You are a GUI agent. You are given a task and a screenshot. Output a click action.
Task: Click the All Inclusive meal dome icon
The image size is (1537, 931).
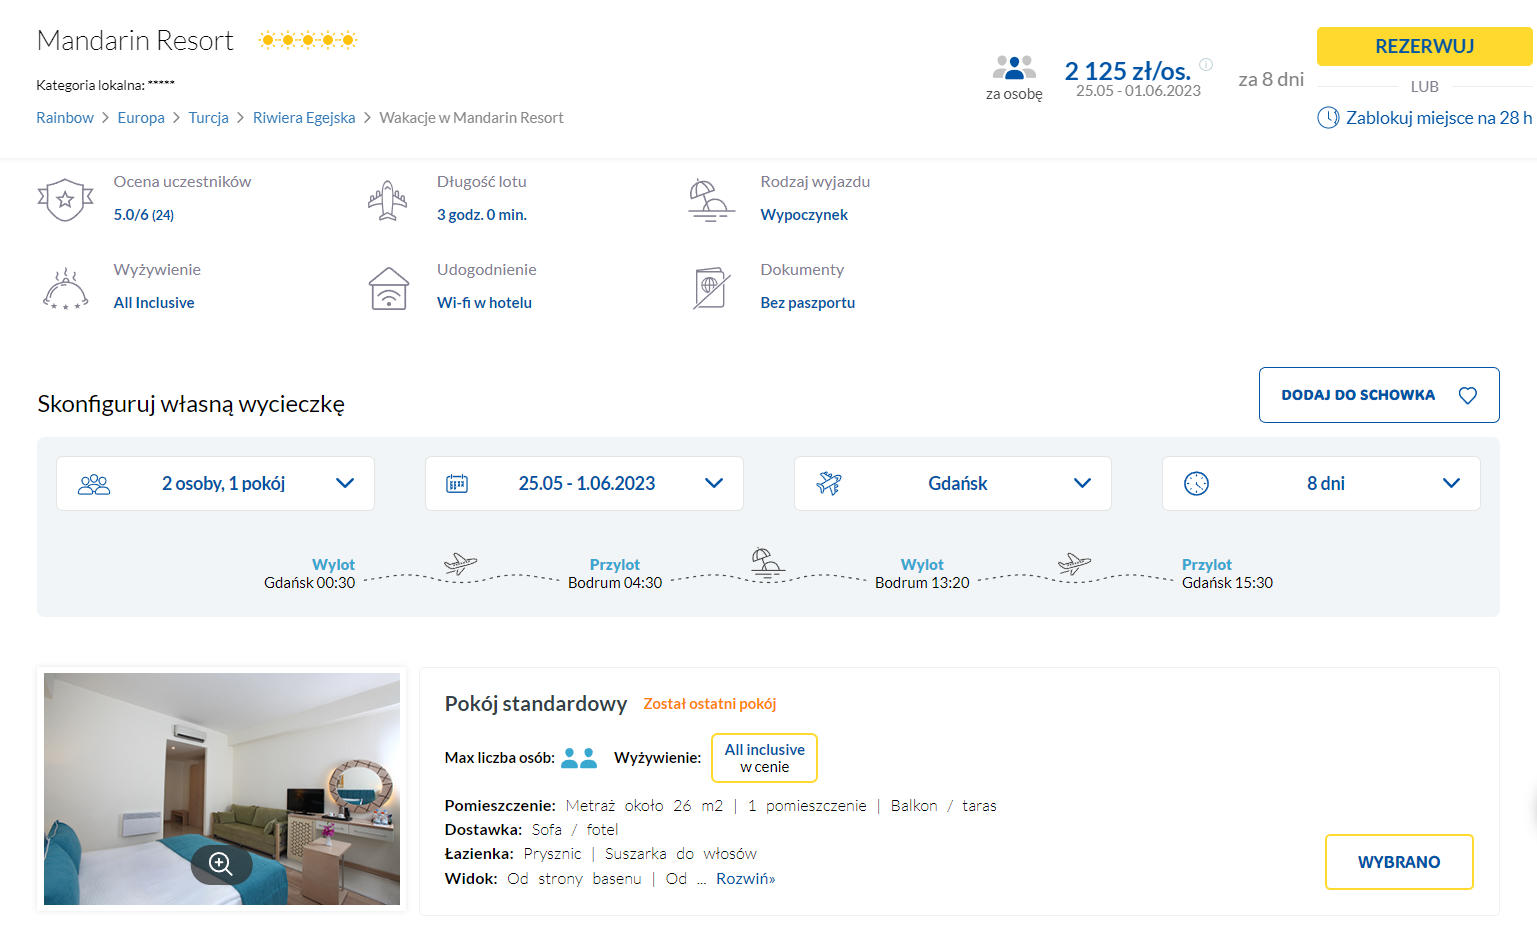coord(65,289)
